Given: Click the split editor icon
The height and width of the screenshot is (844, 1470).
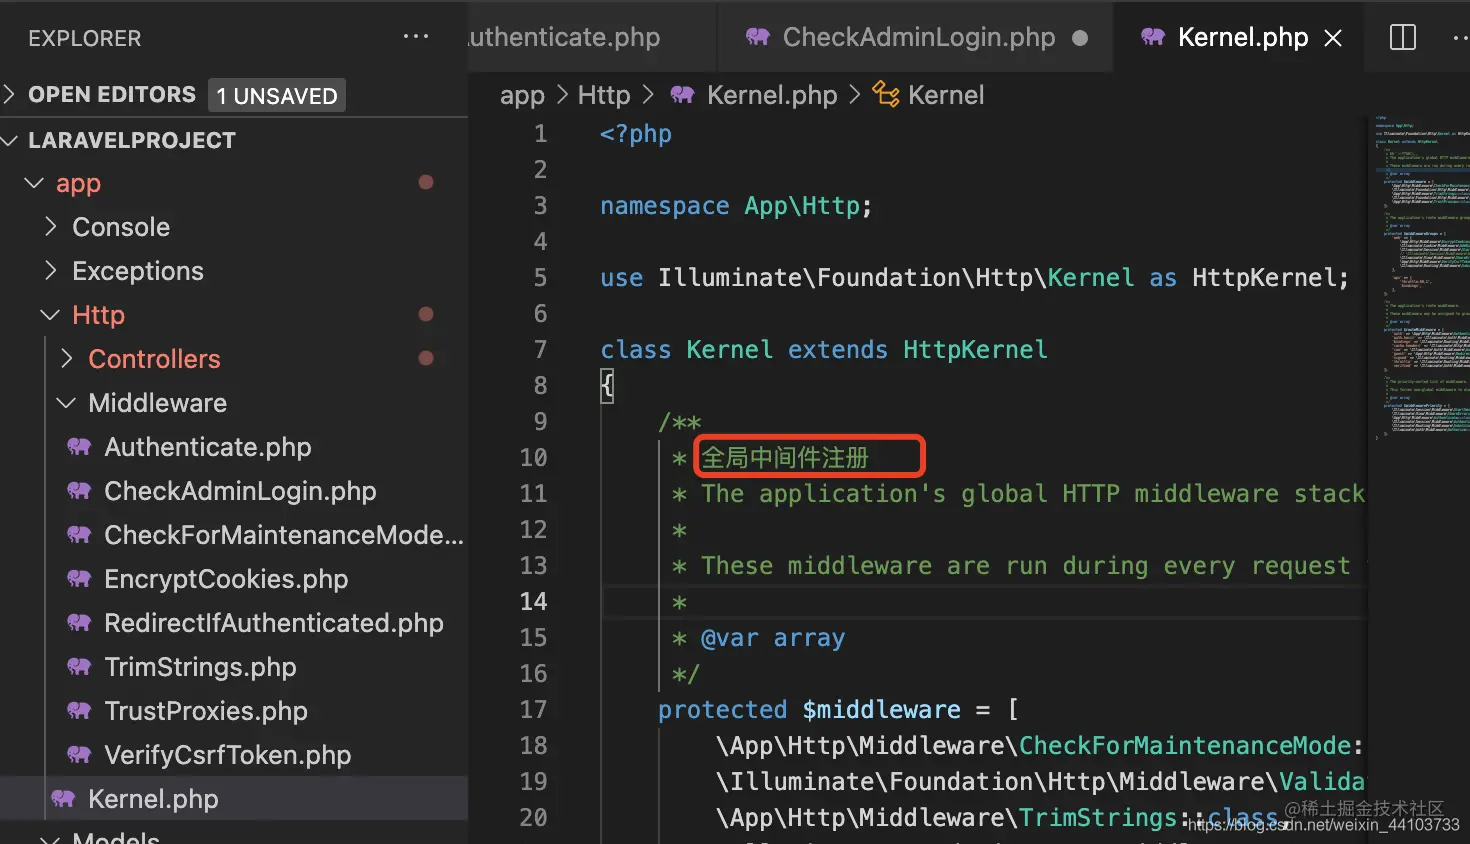Looking at the screenshot, I should pyautogui.click(x=1403, y=37).
